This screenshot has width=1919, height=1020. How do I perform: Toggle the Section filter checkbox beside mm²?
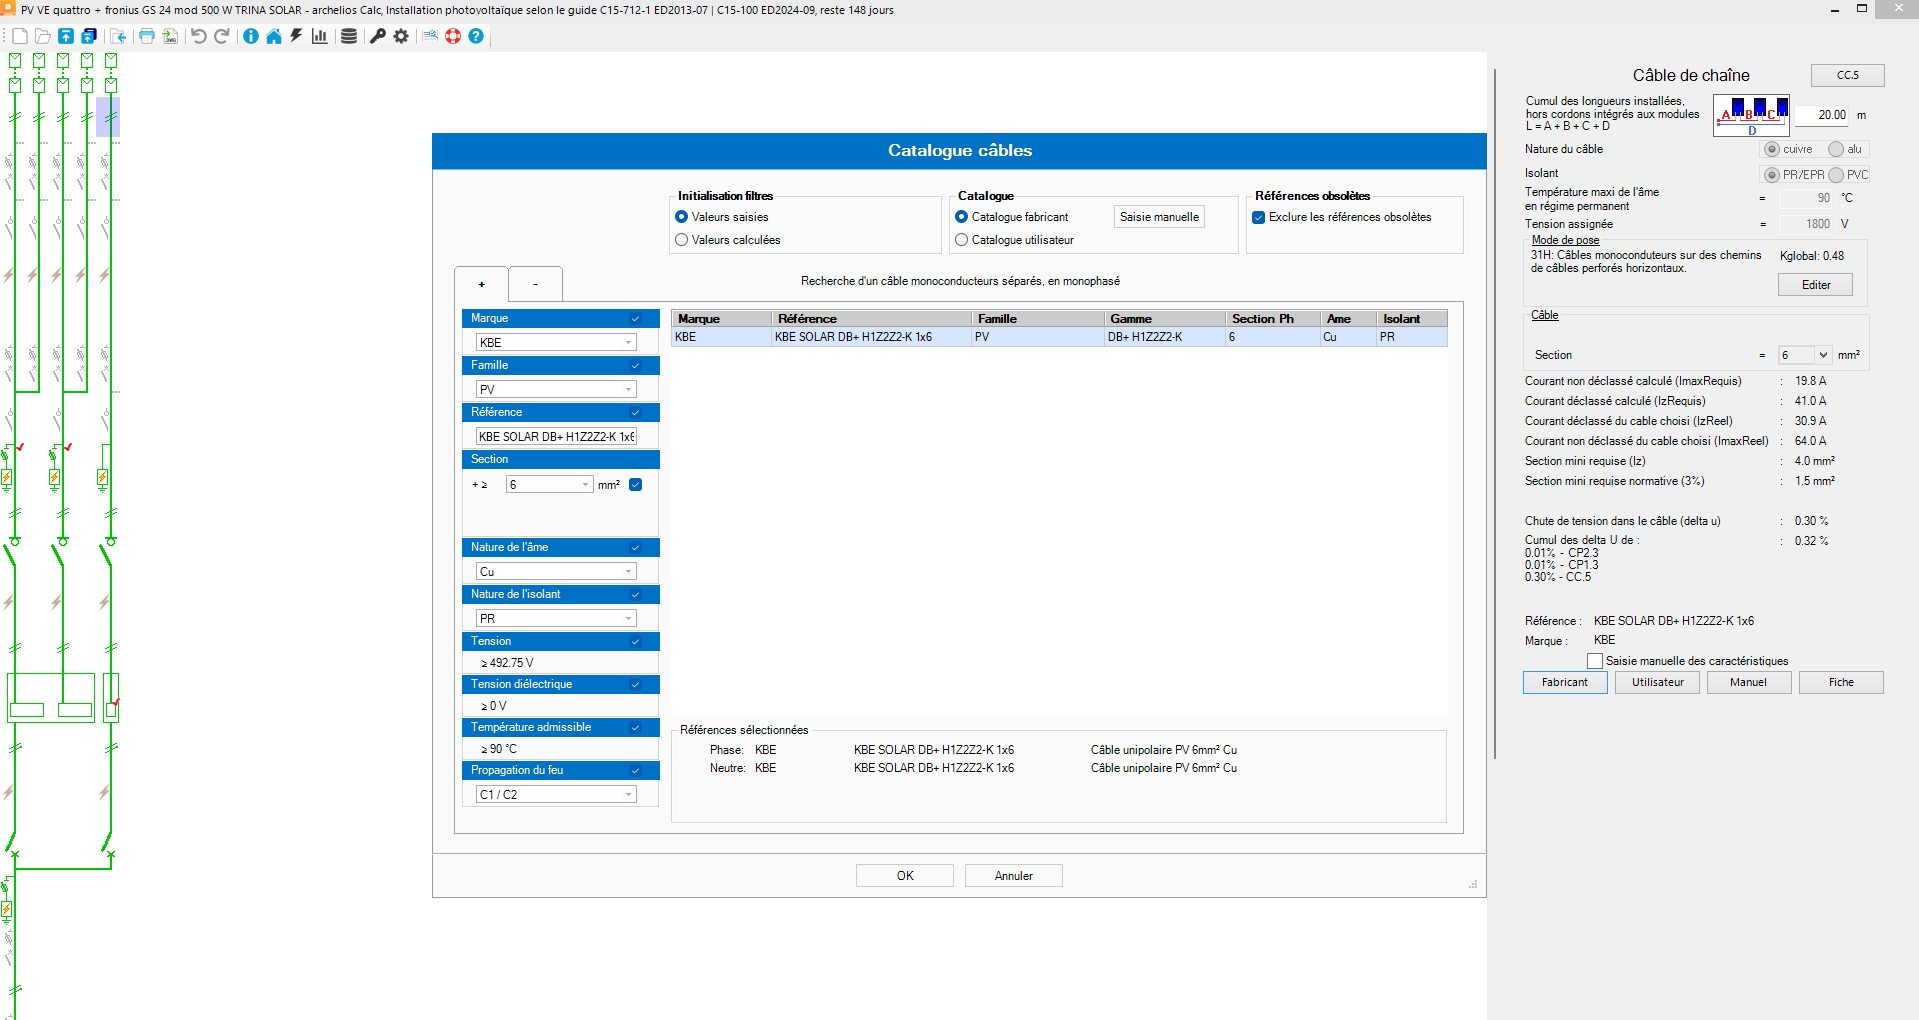click(x=635, y=485)
